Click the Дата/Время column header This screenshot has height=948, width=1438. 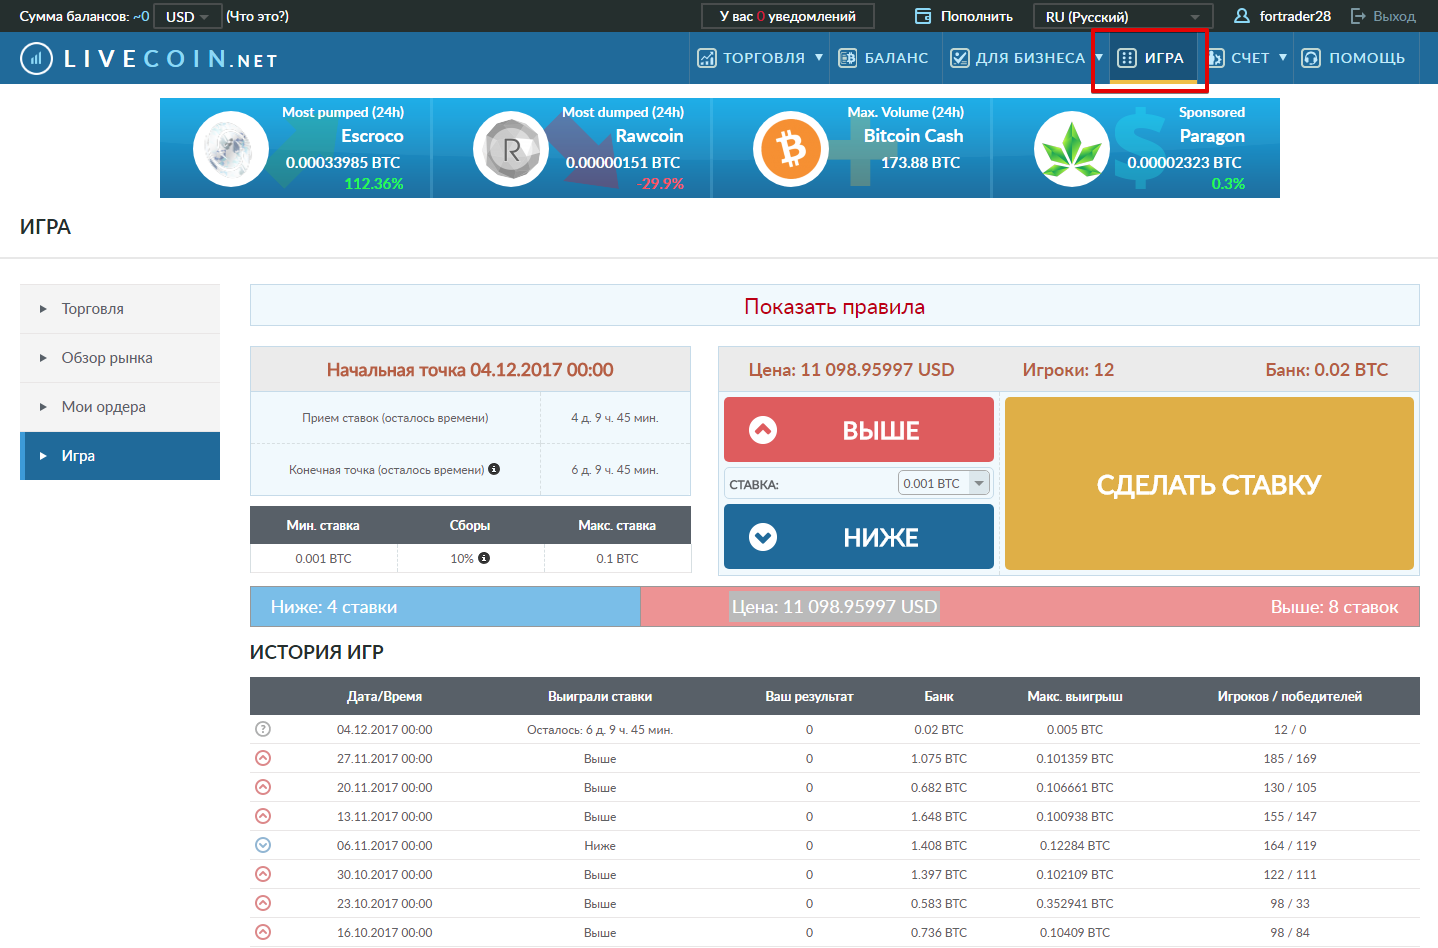385,696
